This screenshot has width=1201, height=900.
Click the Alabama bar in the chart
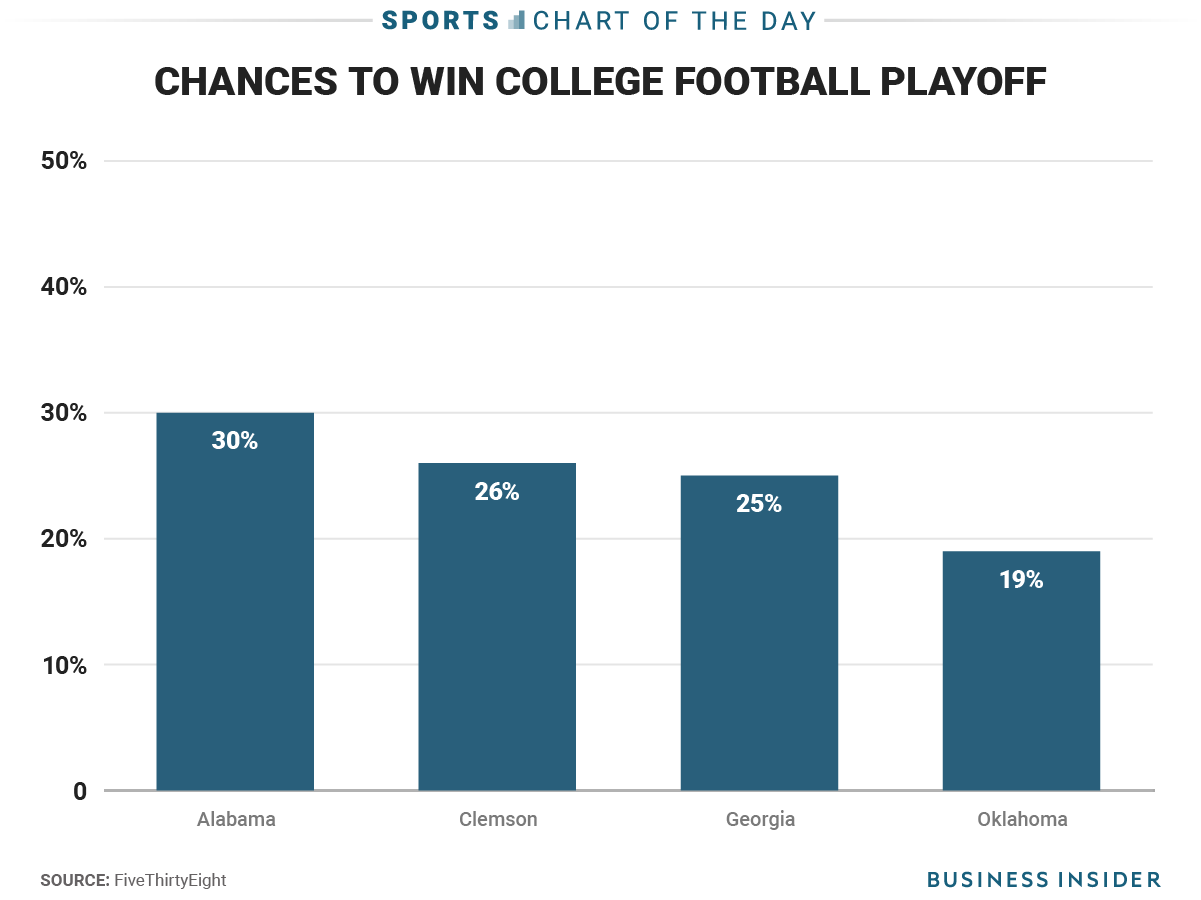[235, 620]
